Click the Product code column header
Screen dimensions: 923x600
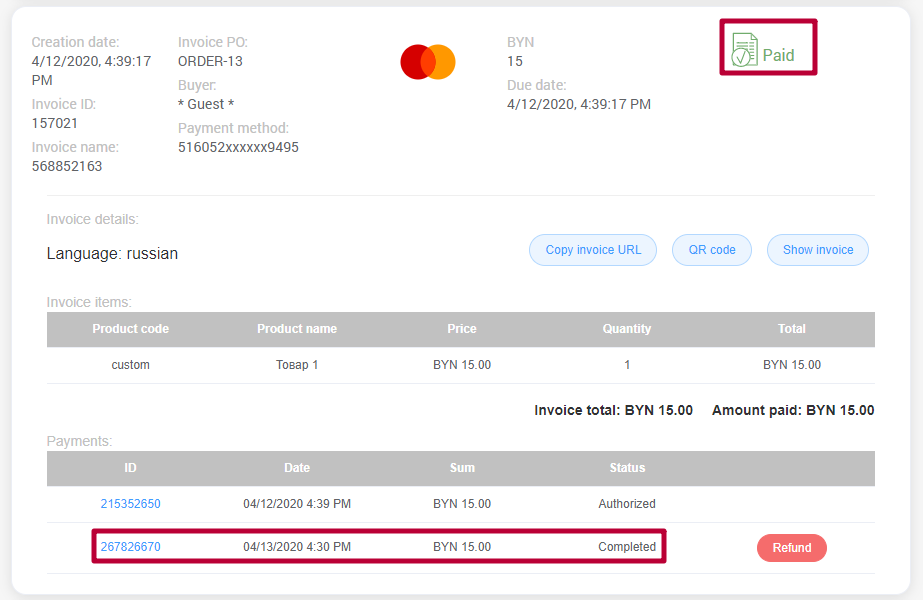pyautogui.click(x=130, y=328)
